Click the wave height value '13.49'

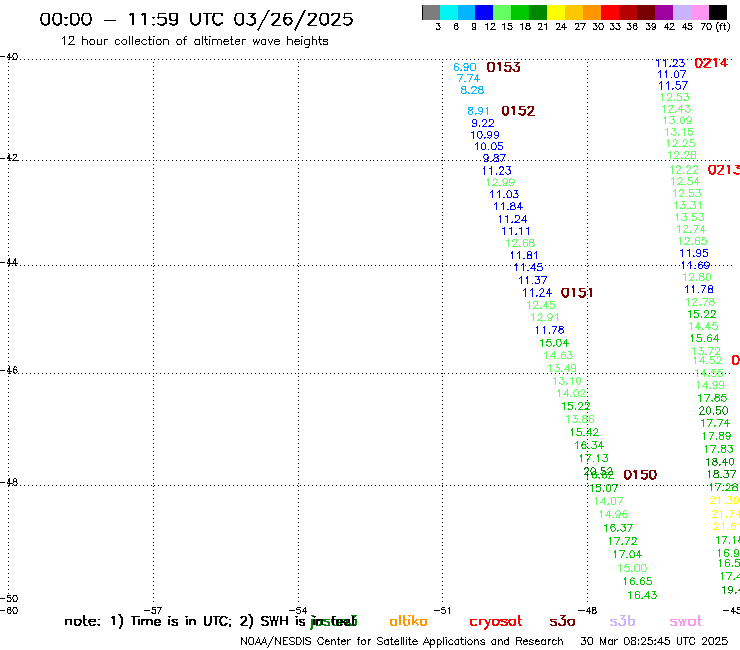[x=562, y=368]
